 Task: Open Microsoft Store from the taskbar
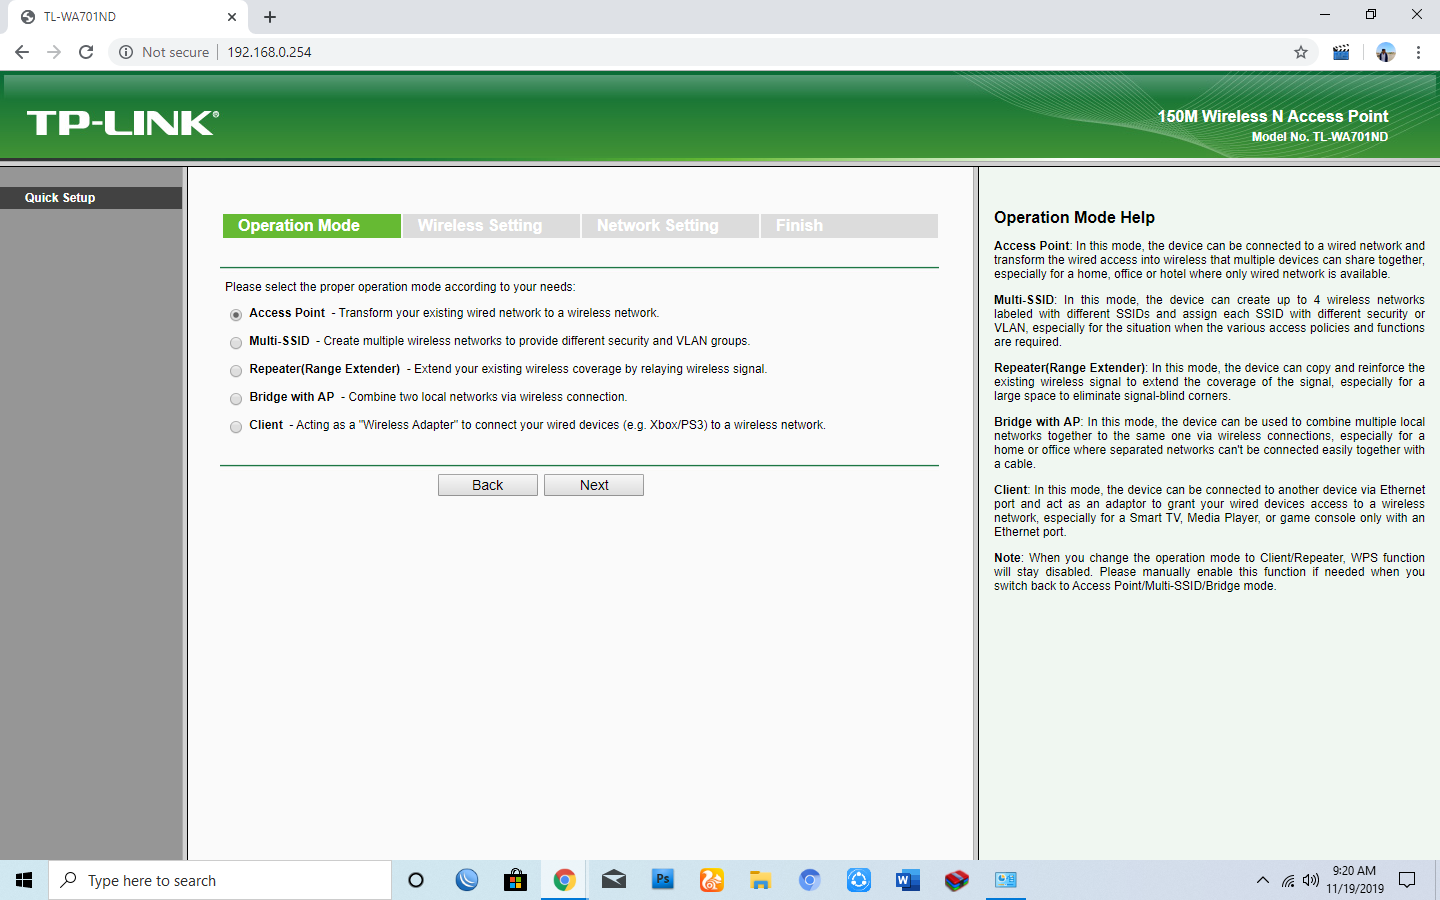point(515,880)
